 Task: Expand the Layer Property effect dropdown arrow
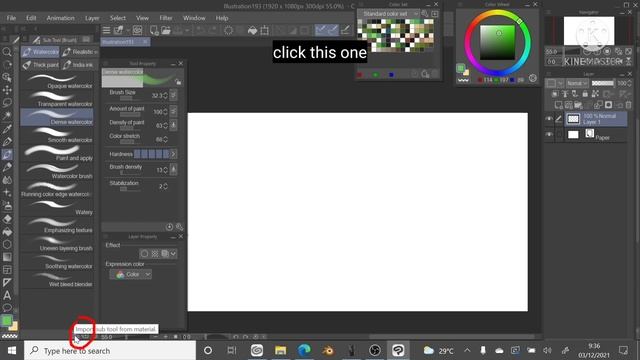(x=173, y=253)
